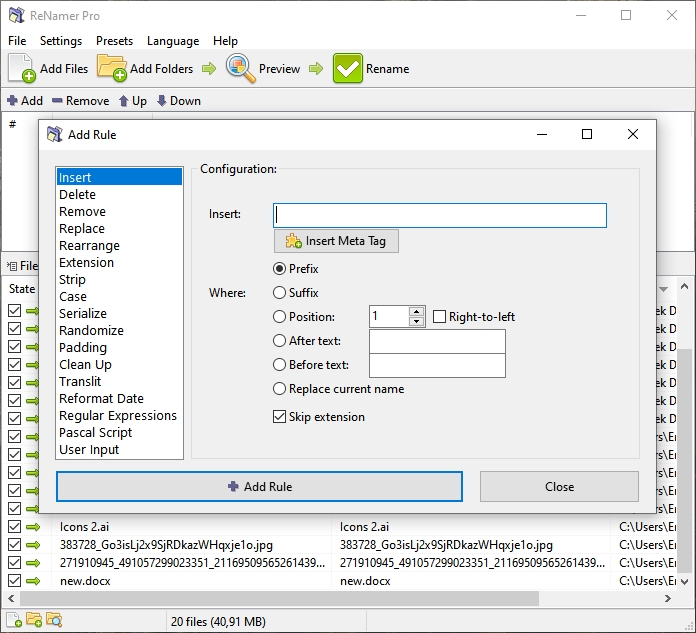Click the Remove rule button
Image resolution: width=696 pixels, height=633 pixels.
tap(80, 101)
